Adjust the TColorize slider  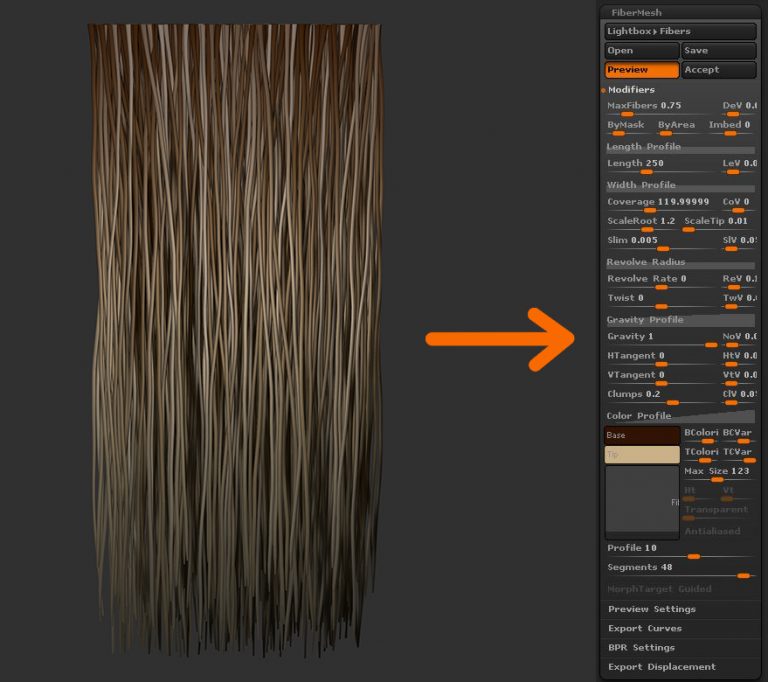(701, 455)
